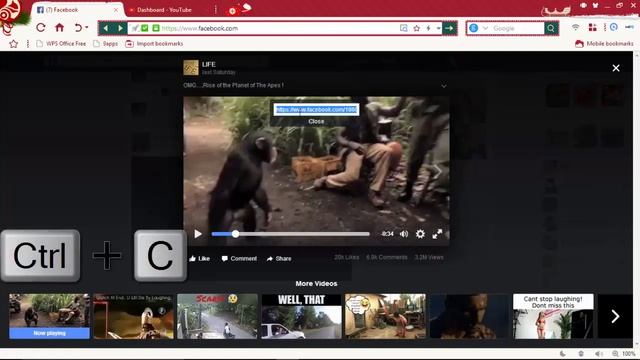Navigate forward with the green right arrow

pyautogui.click(x=120, y=28)
